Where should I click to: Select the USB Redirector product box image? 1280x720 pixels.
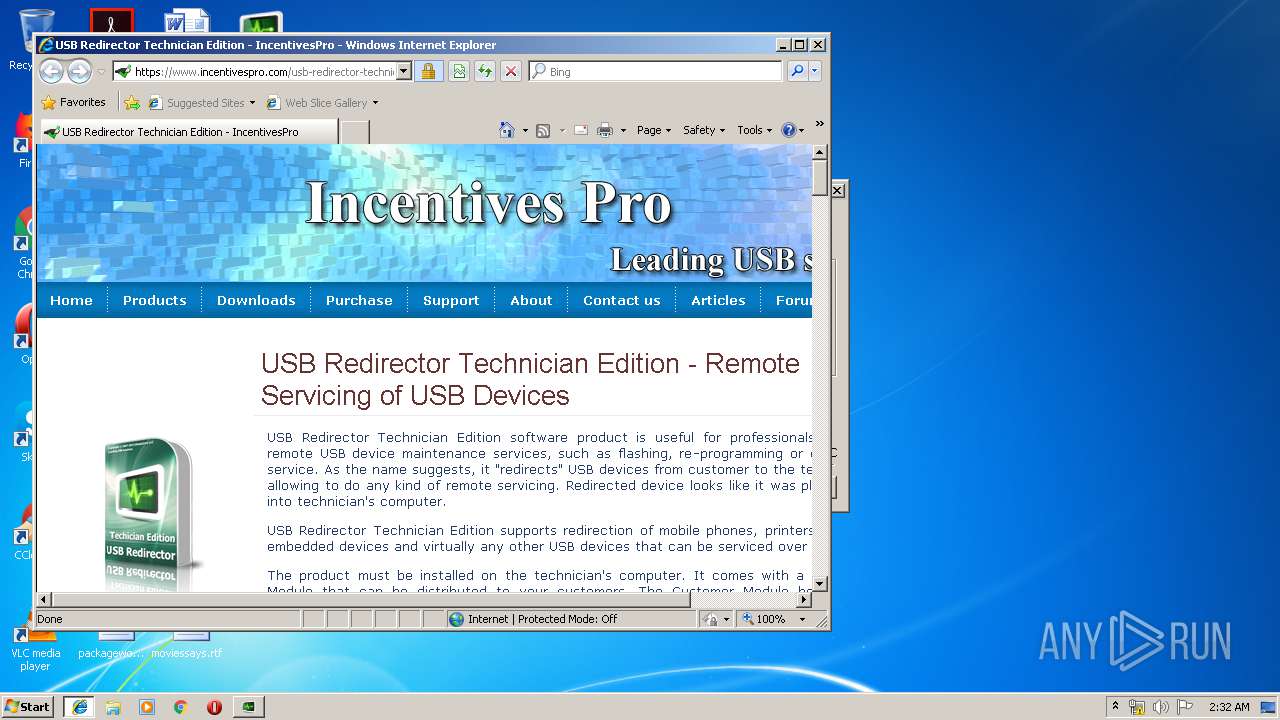(150, 512)
